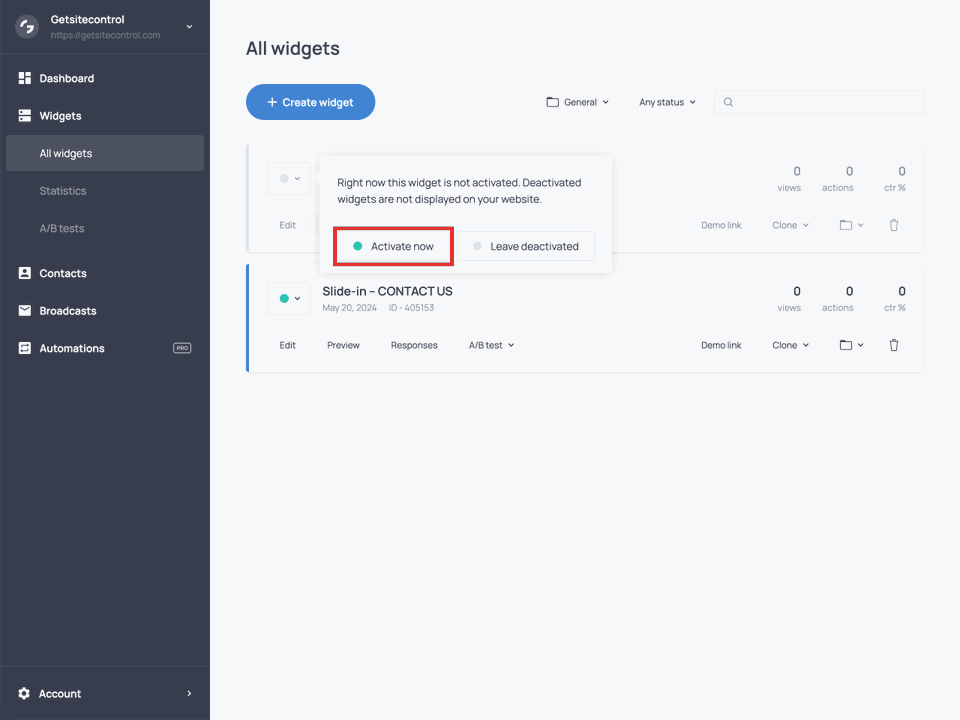This screenshot has width=960, height=720.
Task: Open the A/B tests section
Action: (x=61, y=228)
